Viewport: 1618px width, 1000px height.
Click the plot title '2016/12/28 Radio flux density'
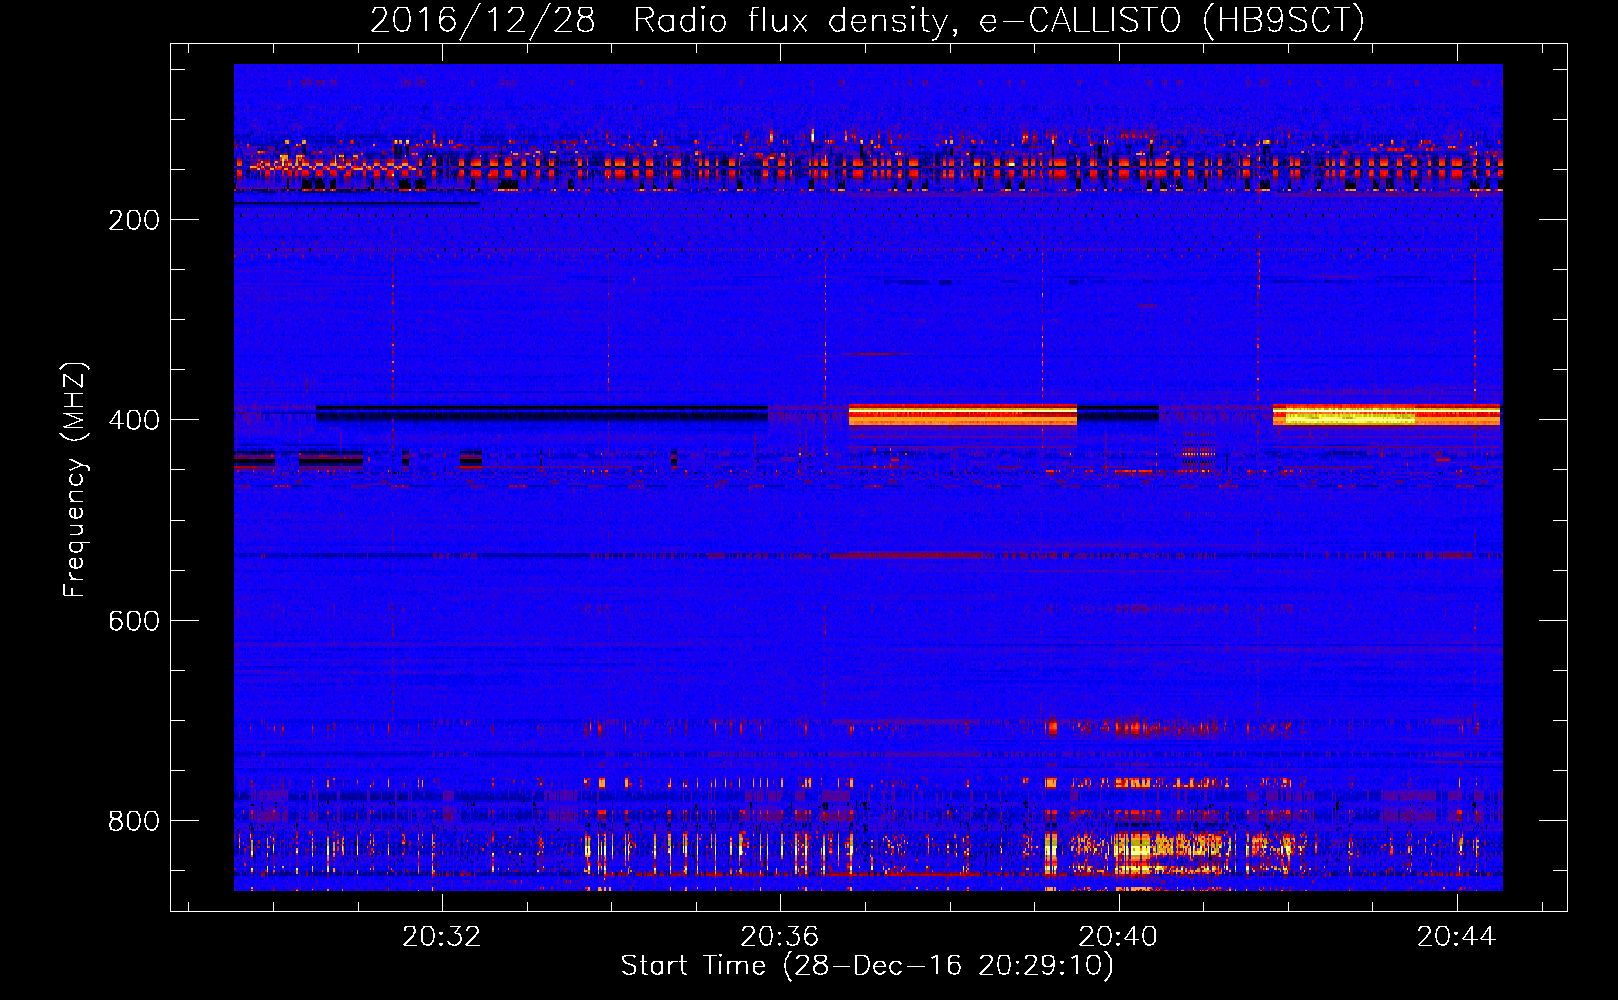click(658, 20)
